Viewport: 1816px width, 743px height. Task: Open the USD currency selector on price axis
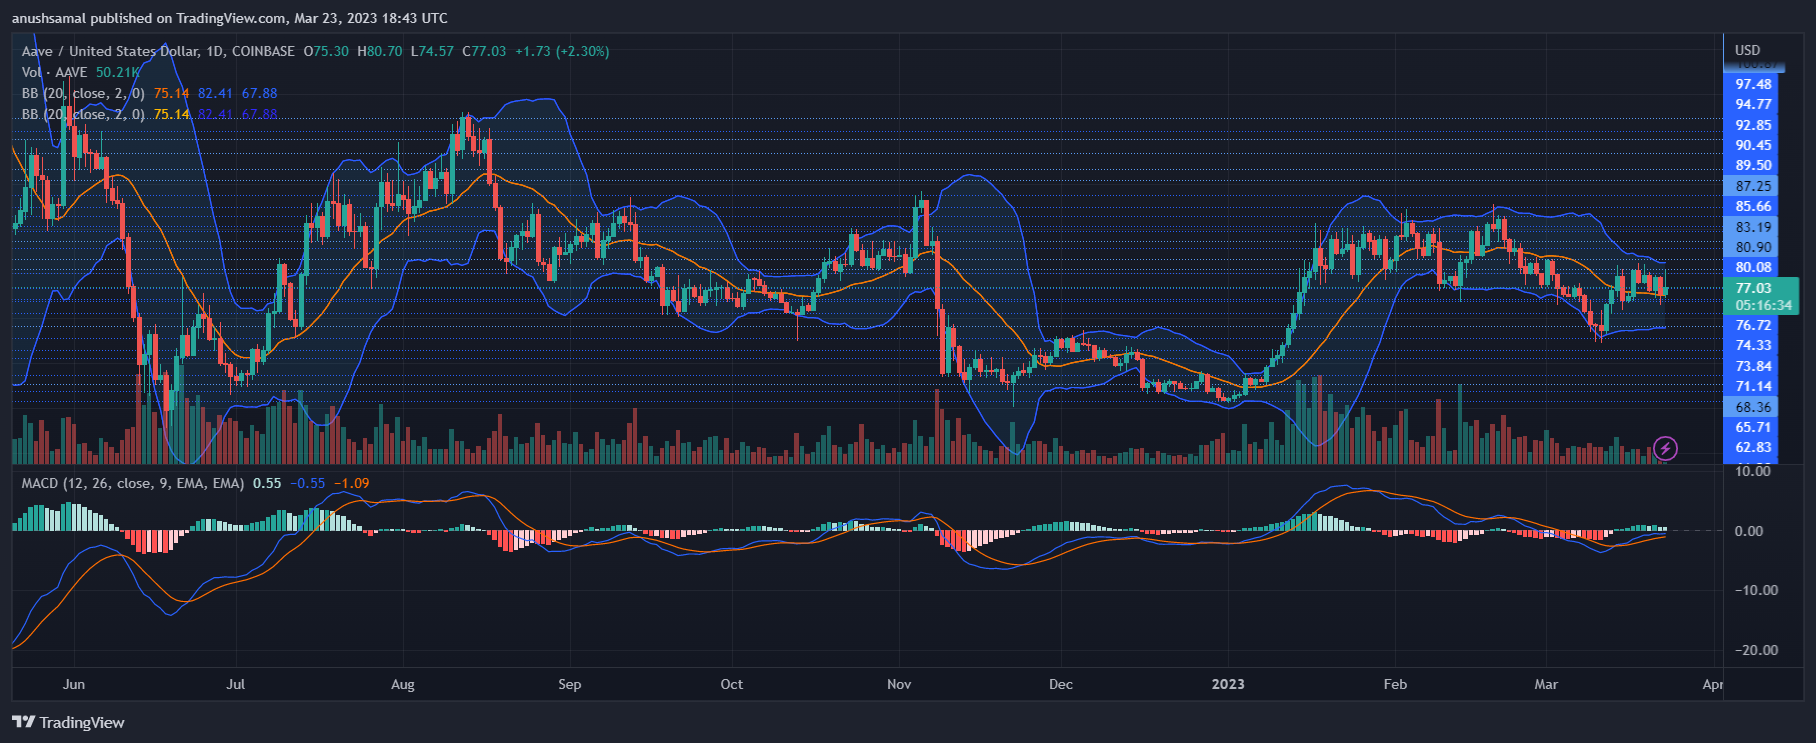1747,50
